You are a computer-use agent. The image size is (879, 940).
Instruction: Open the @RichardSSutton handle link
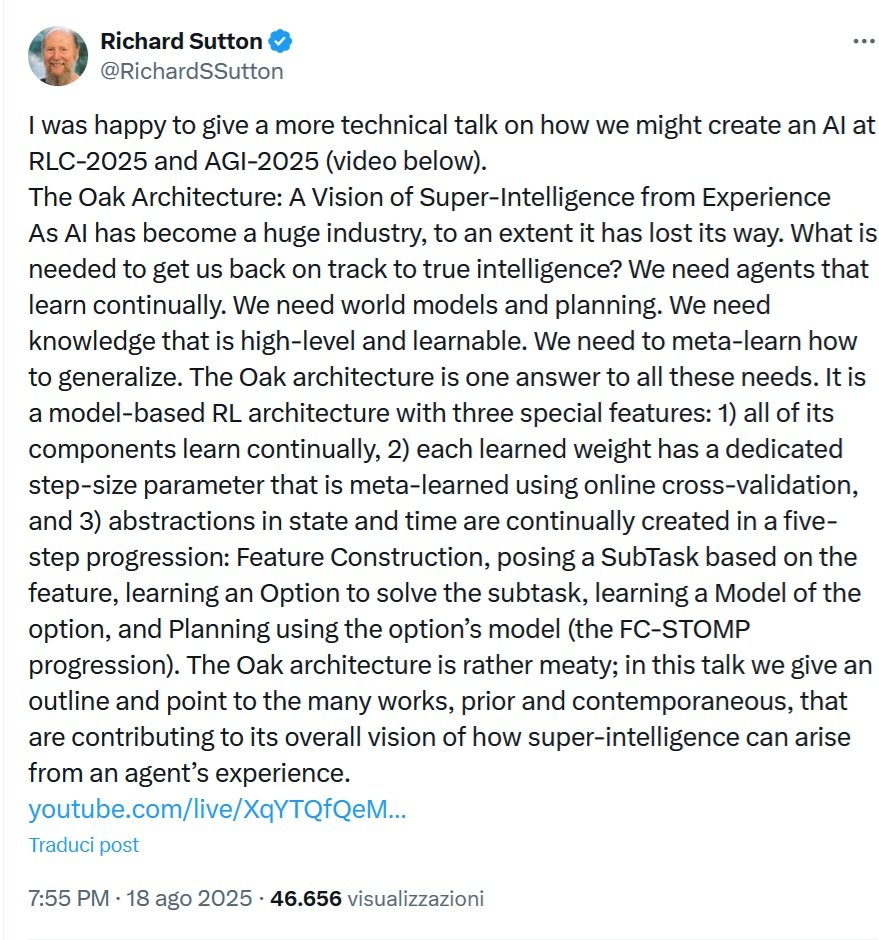191,71
